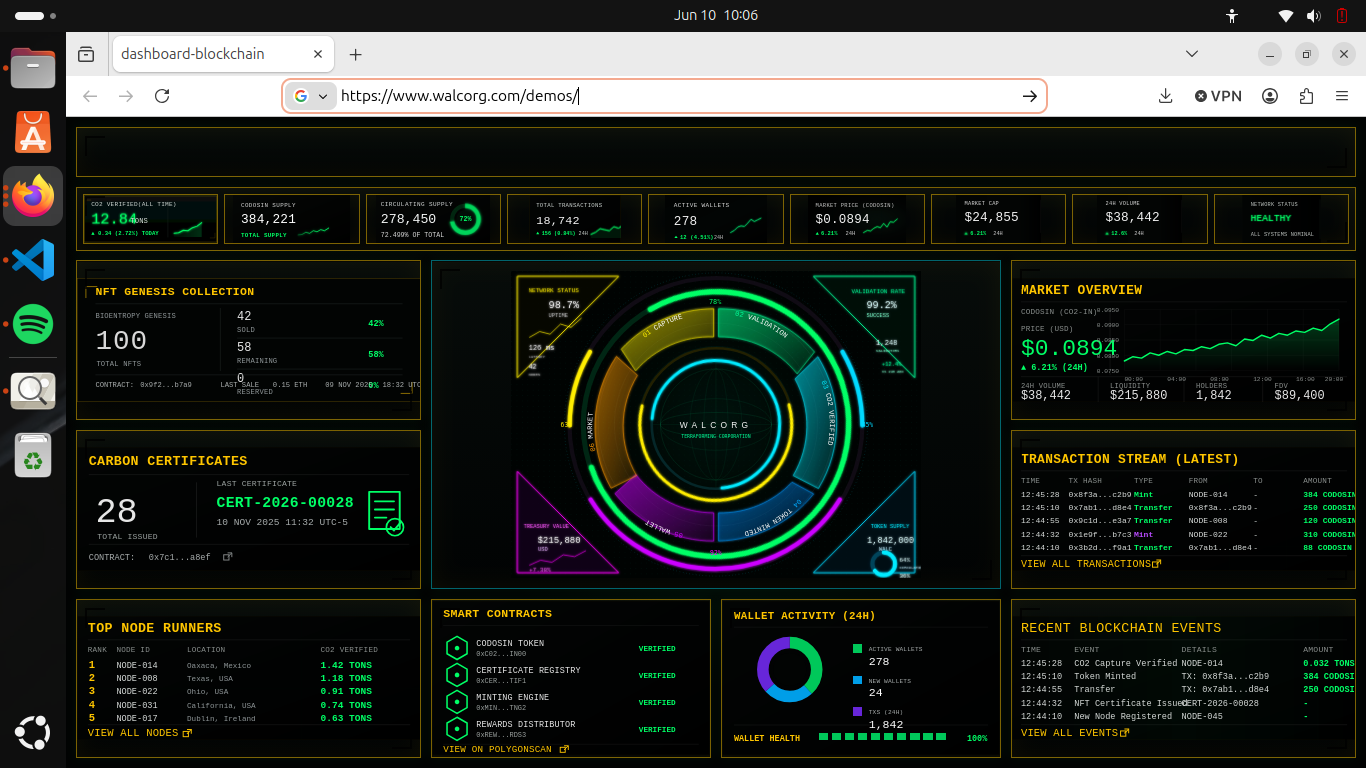This screenshot has height=768, width=1366.
Task: Open the accessibility menu in the top bar
Action: [x=1231, y=15]
